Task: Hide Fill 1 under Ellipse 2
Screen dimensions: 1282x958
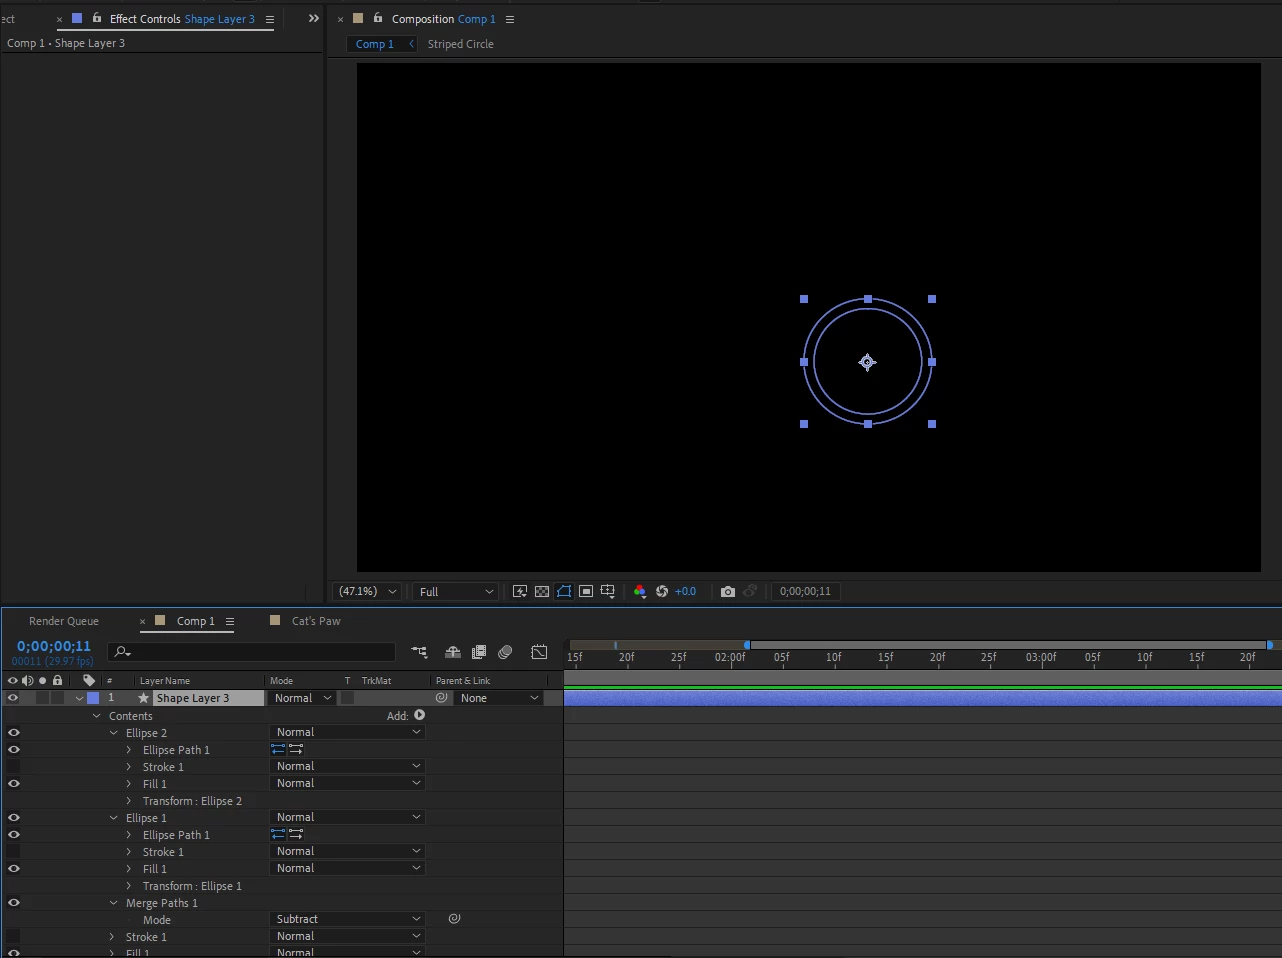Action: tap(13, 783)
